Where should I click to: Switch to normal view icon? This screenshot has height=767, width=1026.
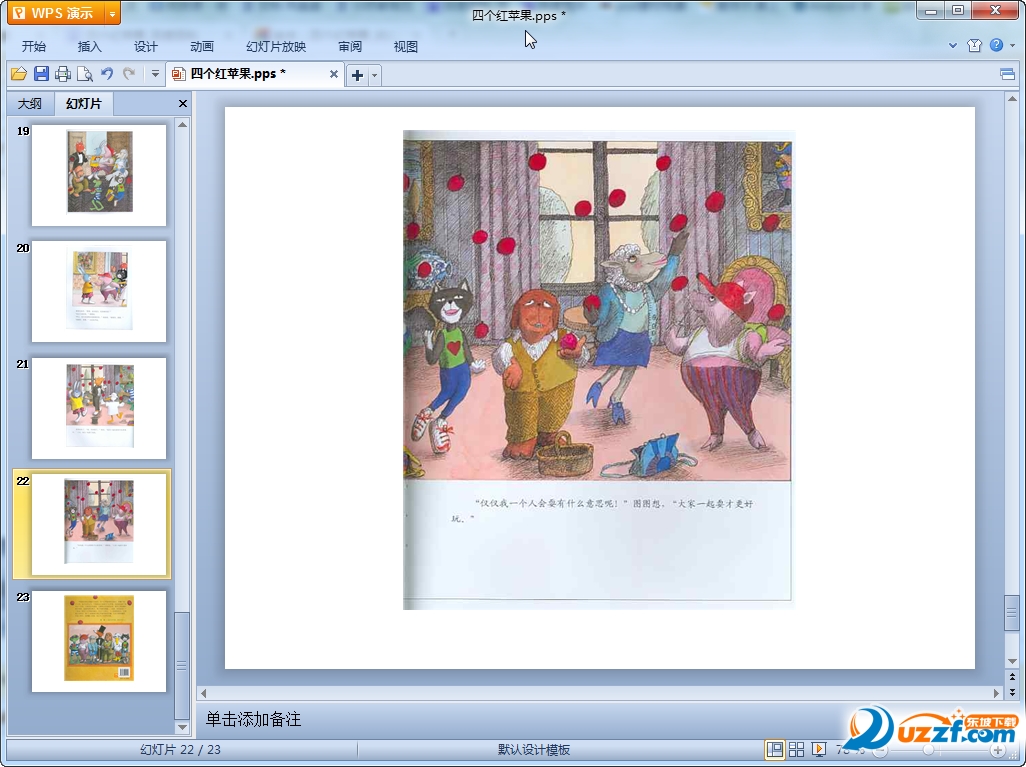tap(775, 749)
